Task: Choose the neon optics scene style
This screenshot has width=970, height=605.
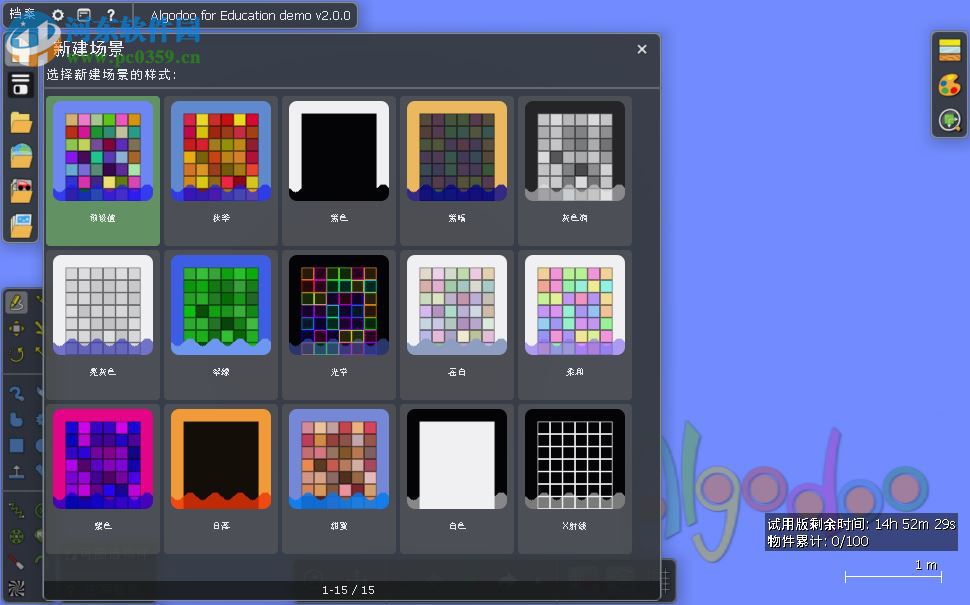Action: click(339, 325)
